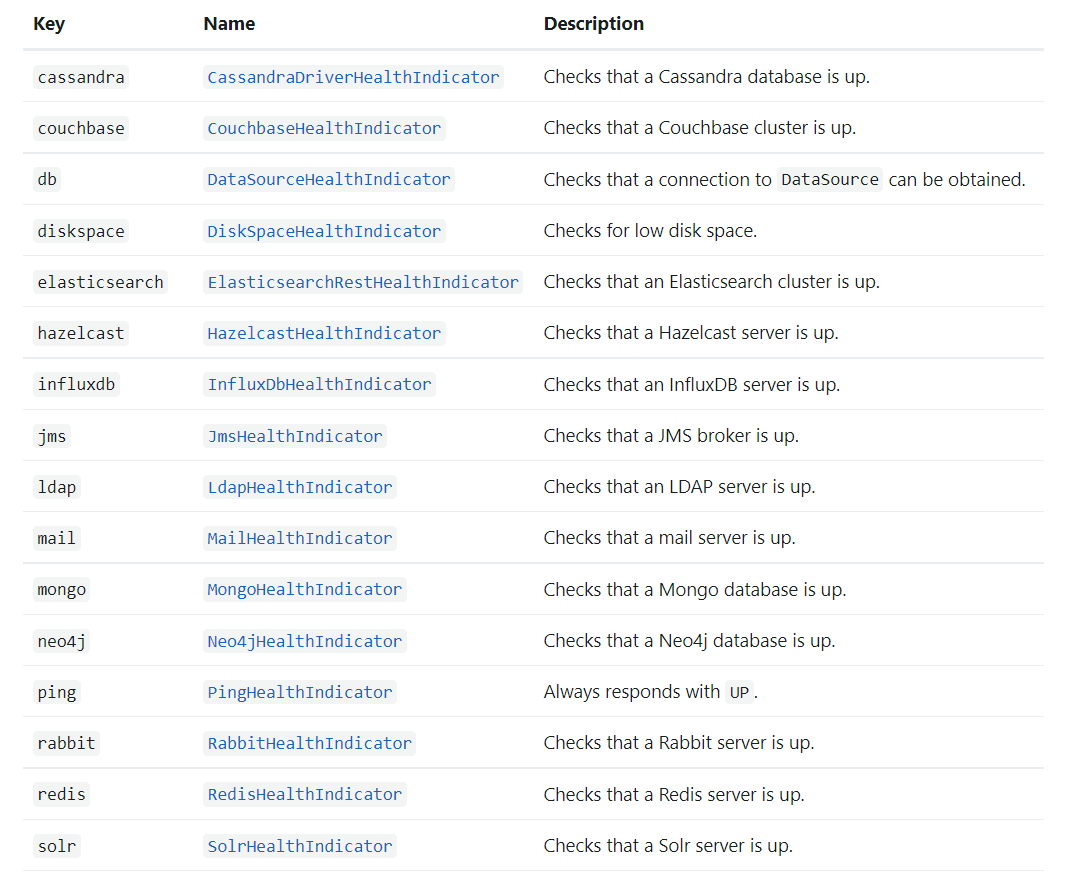Screen dimensions: 1076x873
Task: Open the Neo4jHealthIndicator link
Action: (x=305, y=642)
